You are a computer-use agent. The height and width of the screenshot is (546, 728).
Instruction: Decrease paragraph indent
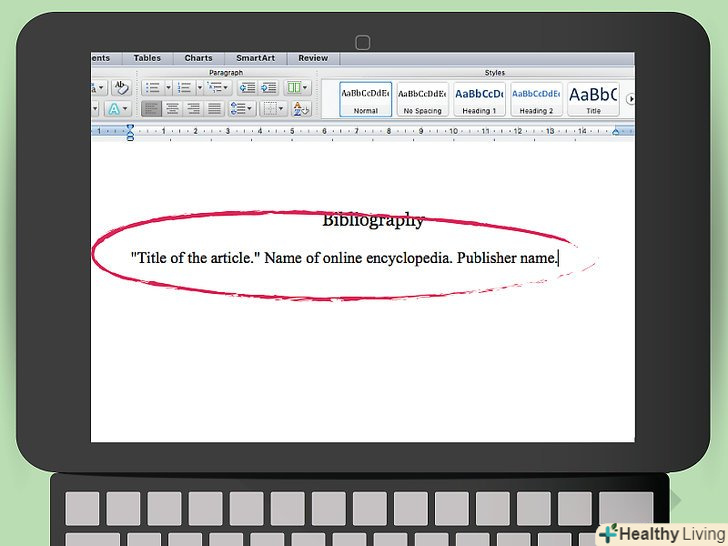(246, 88)
